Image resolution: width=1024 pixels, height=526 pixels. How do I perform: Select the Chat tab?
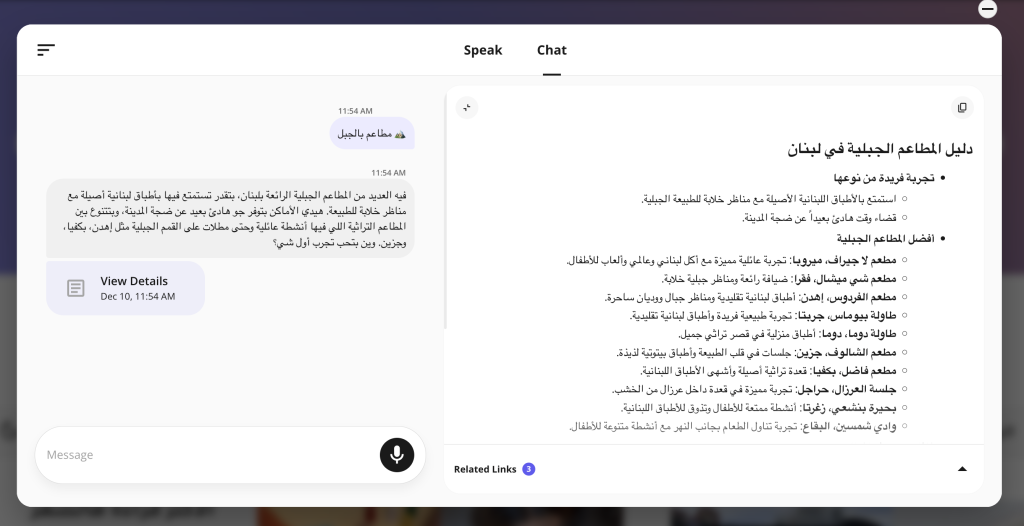coord(552,50)
